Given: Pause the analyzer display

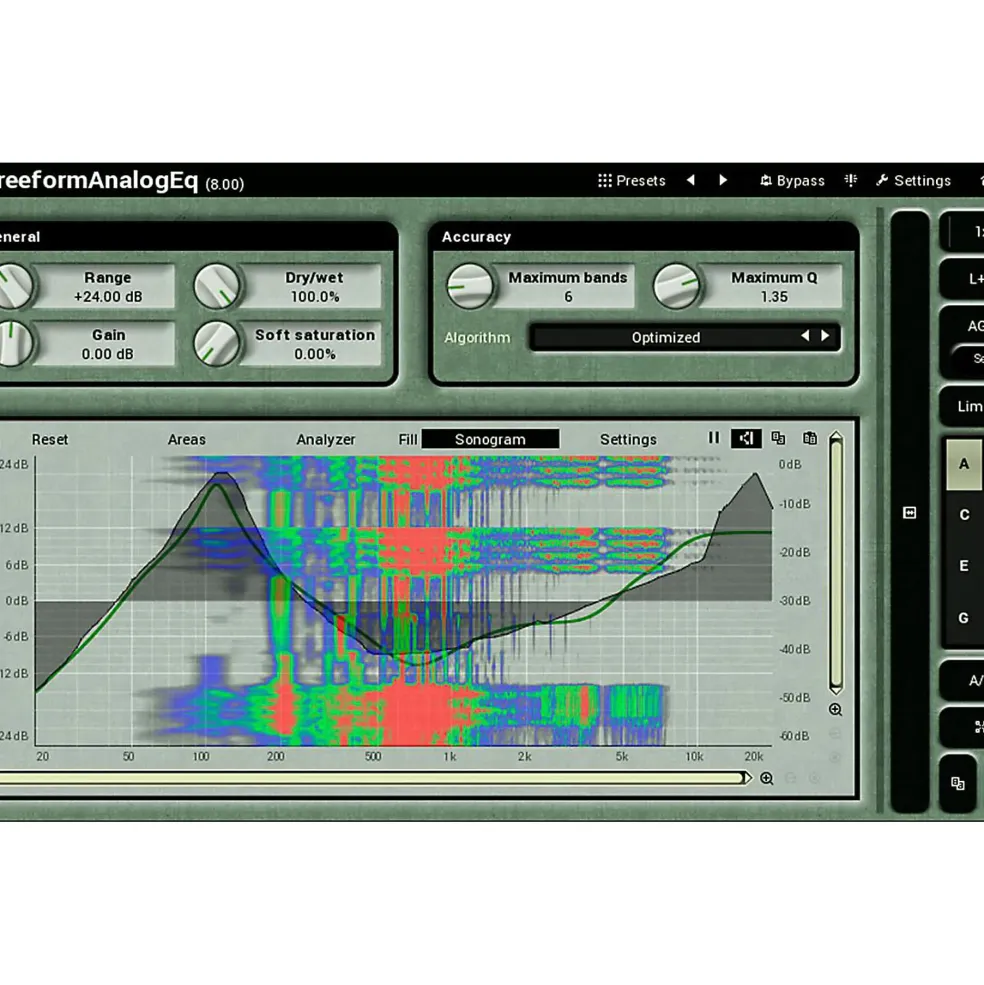Looking at the screenshot, I should click(714, 438).
